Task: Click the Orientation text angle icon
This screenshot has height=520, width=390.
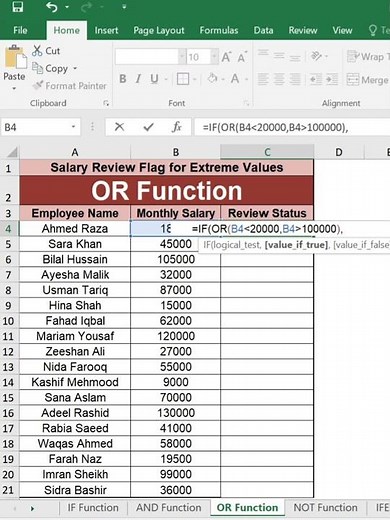Action: (316, 56)
